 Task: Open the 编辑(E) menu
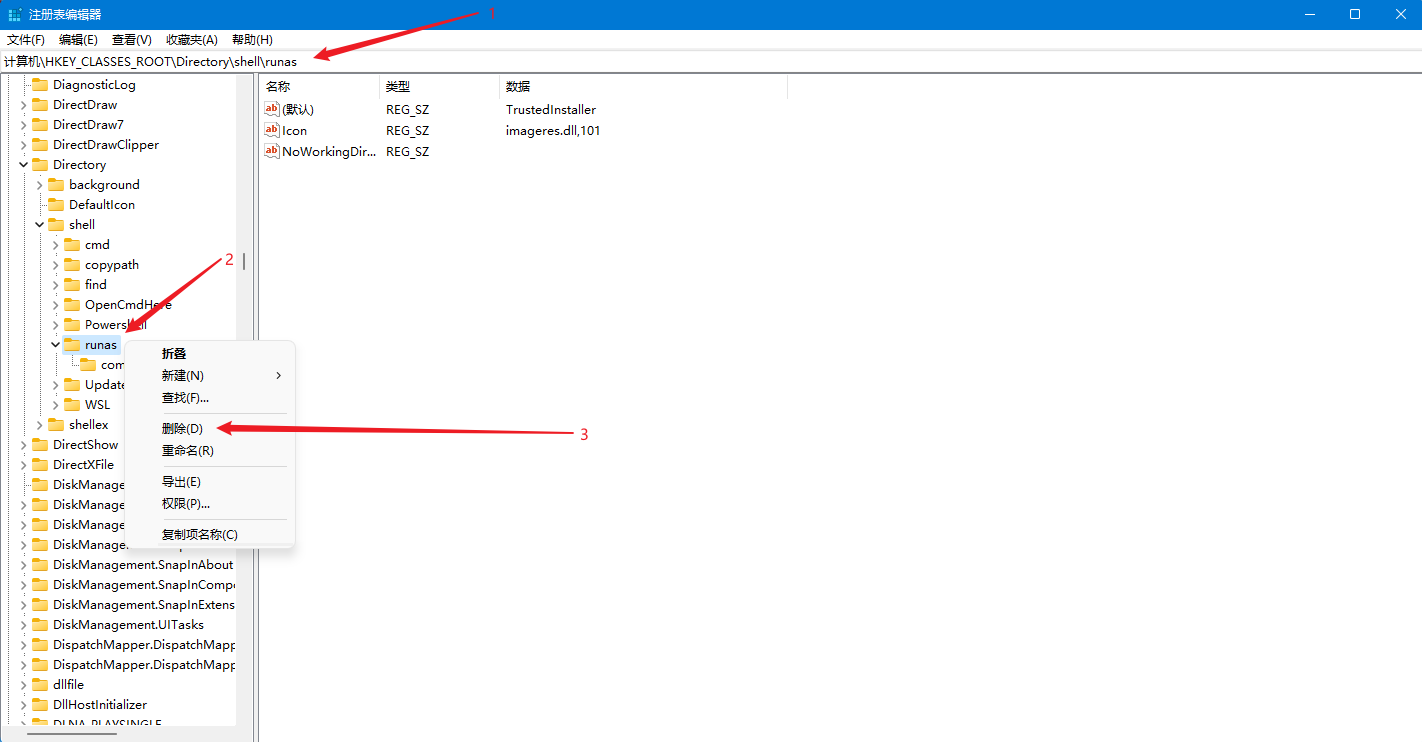tap(78, 40)
